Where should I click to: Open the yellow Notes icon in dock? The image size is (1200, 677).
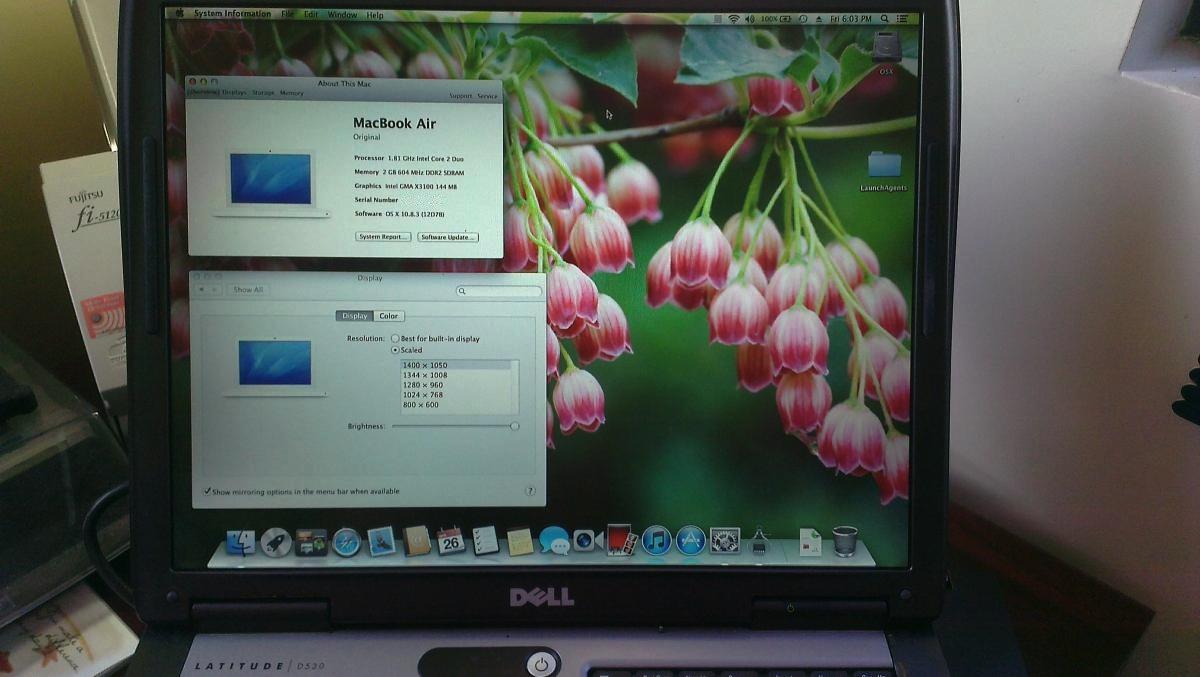pos(519,542)
